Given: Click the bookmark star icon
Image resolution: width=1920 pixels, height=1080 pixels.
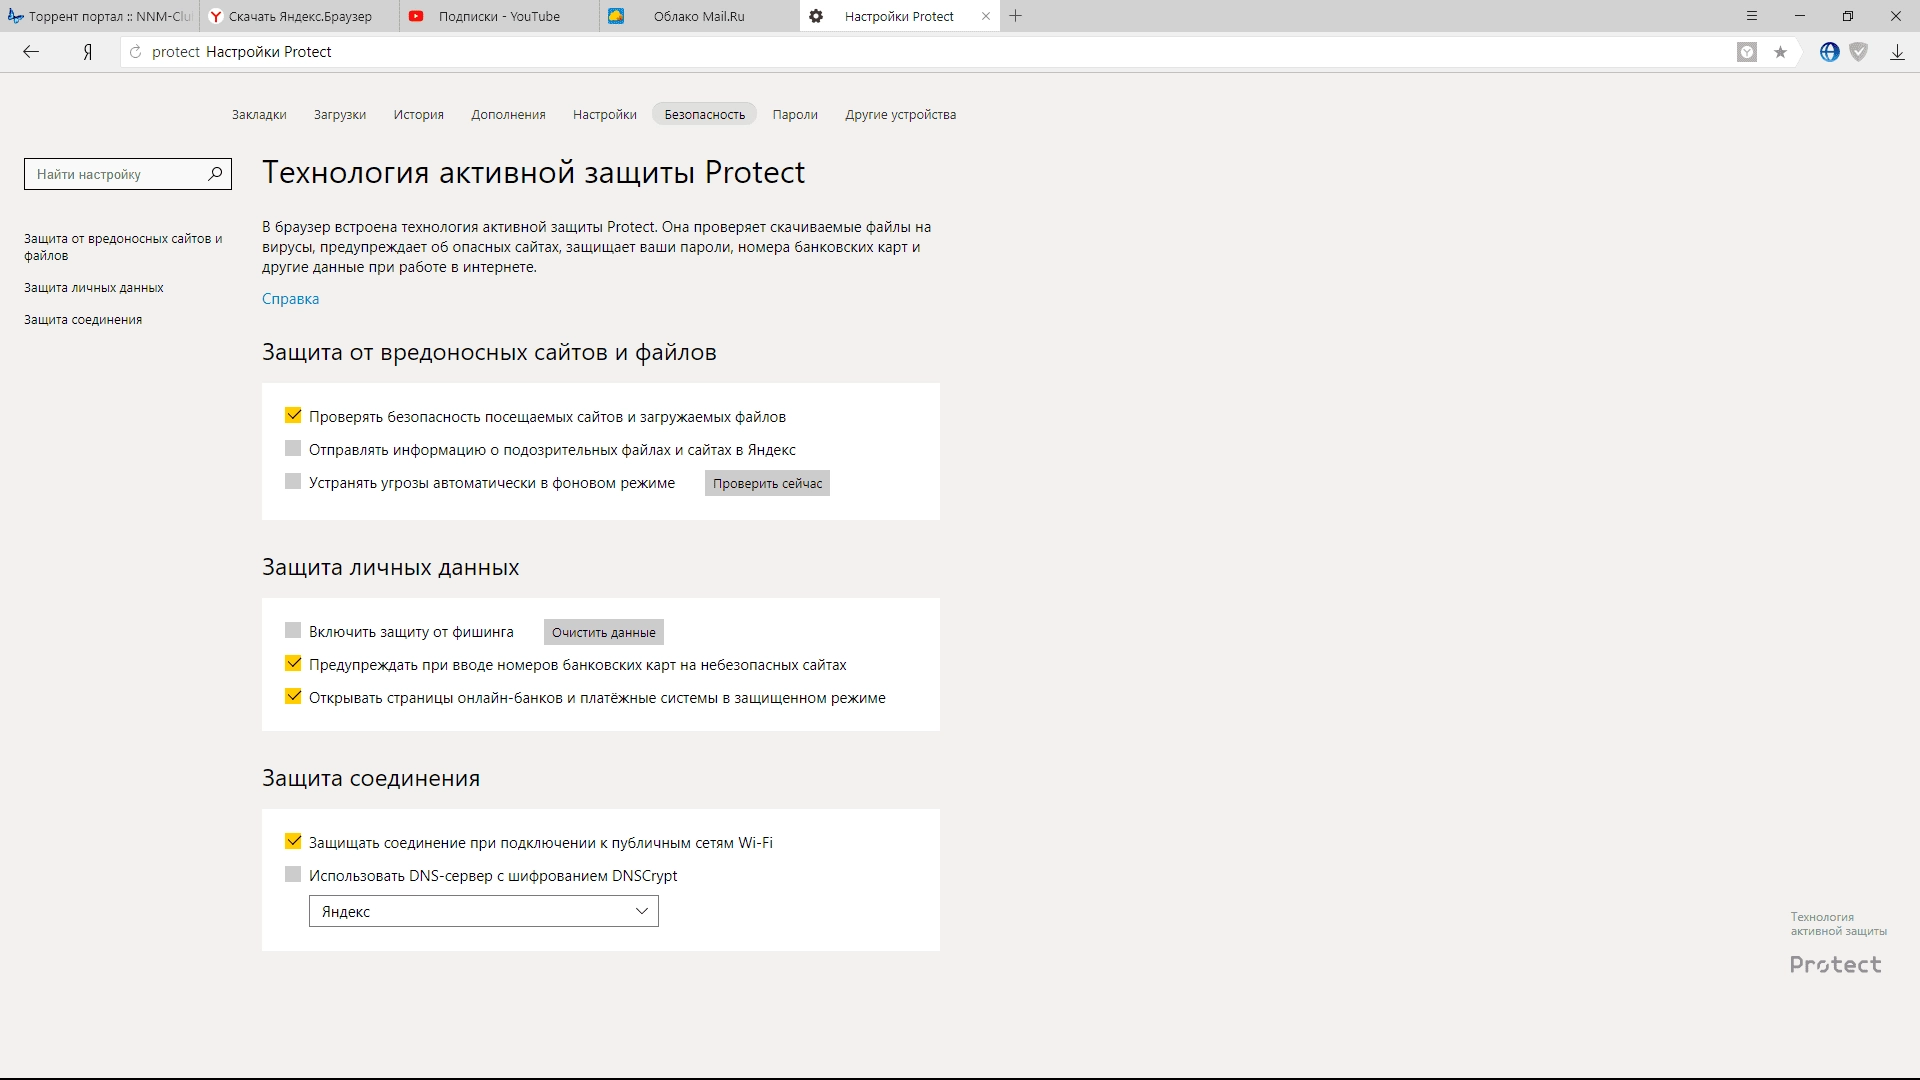Looking at the screenshot, I should point(1780,52).
